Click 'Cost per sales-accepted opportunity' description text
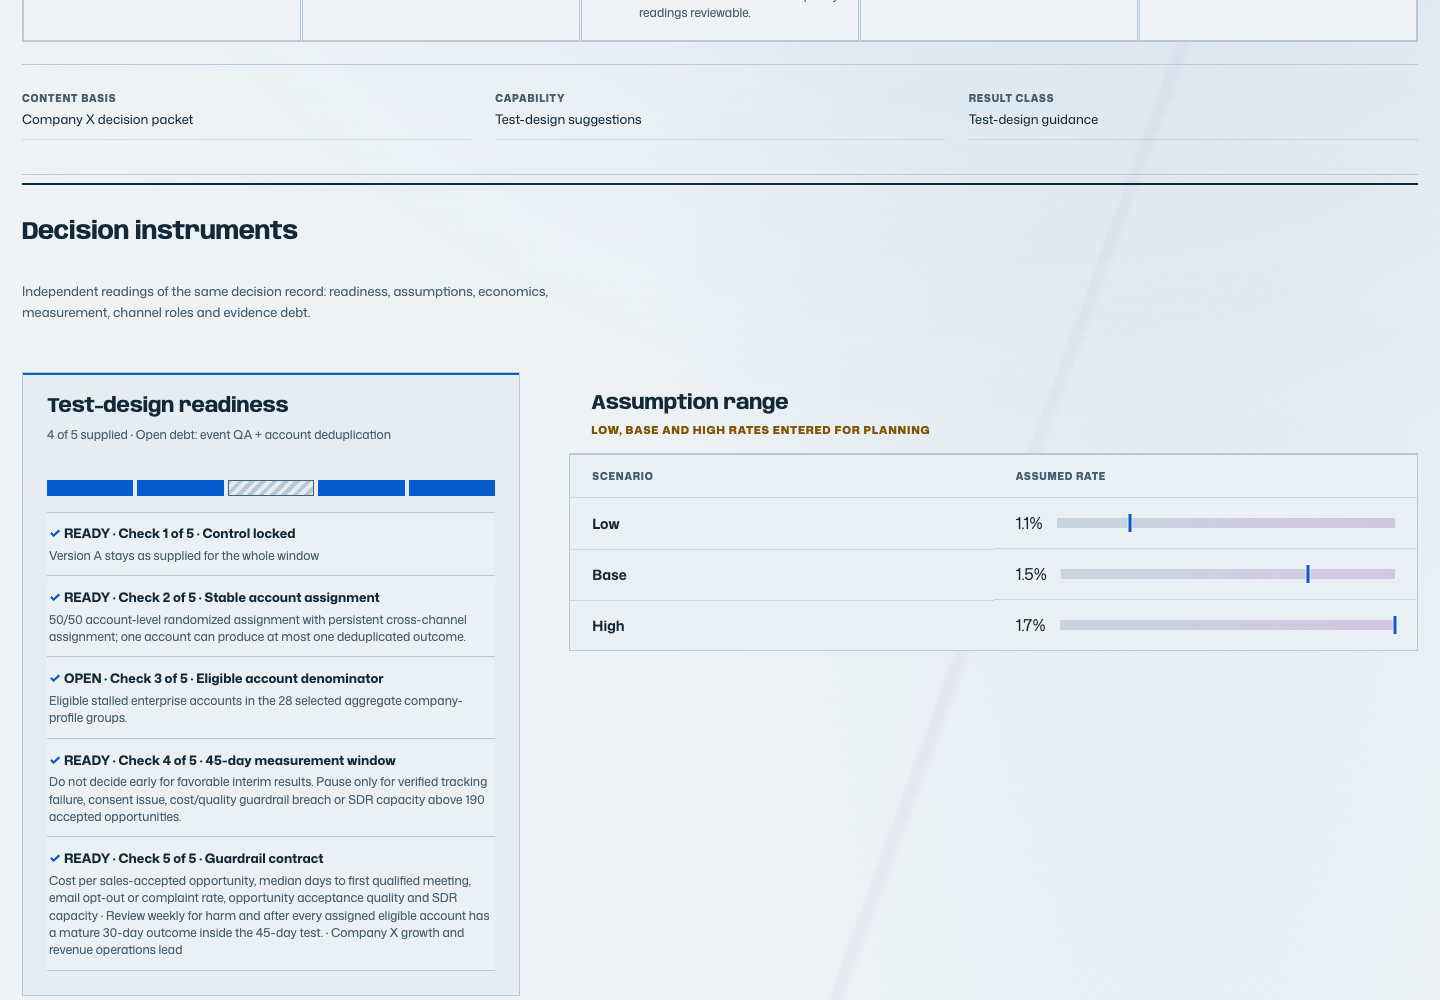This screenshot has width=1440, height=1000. pos(270,915)
